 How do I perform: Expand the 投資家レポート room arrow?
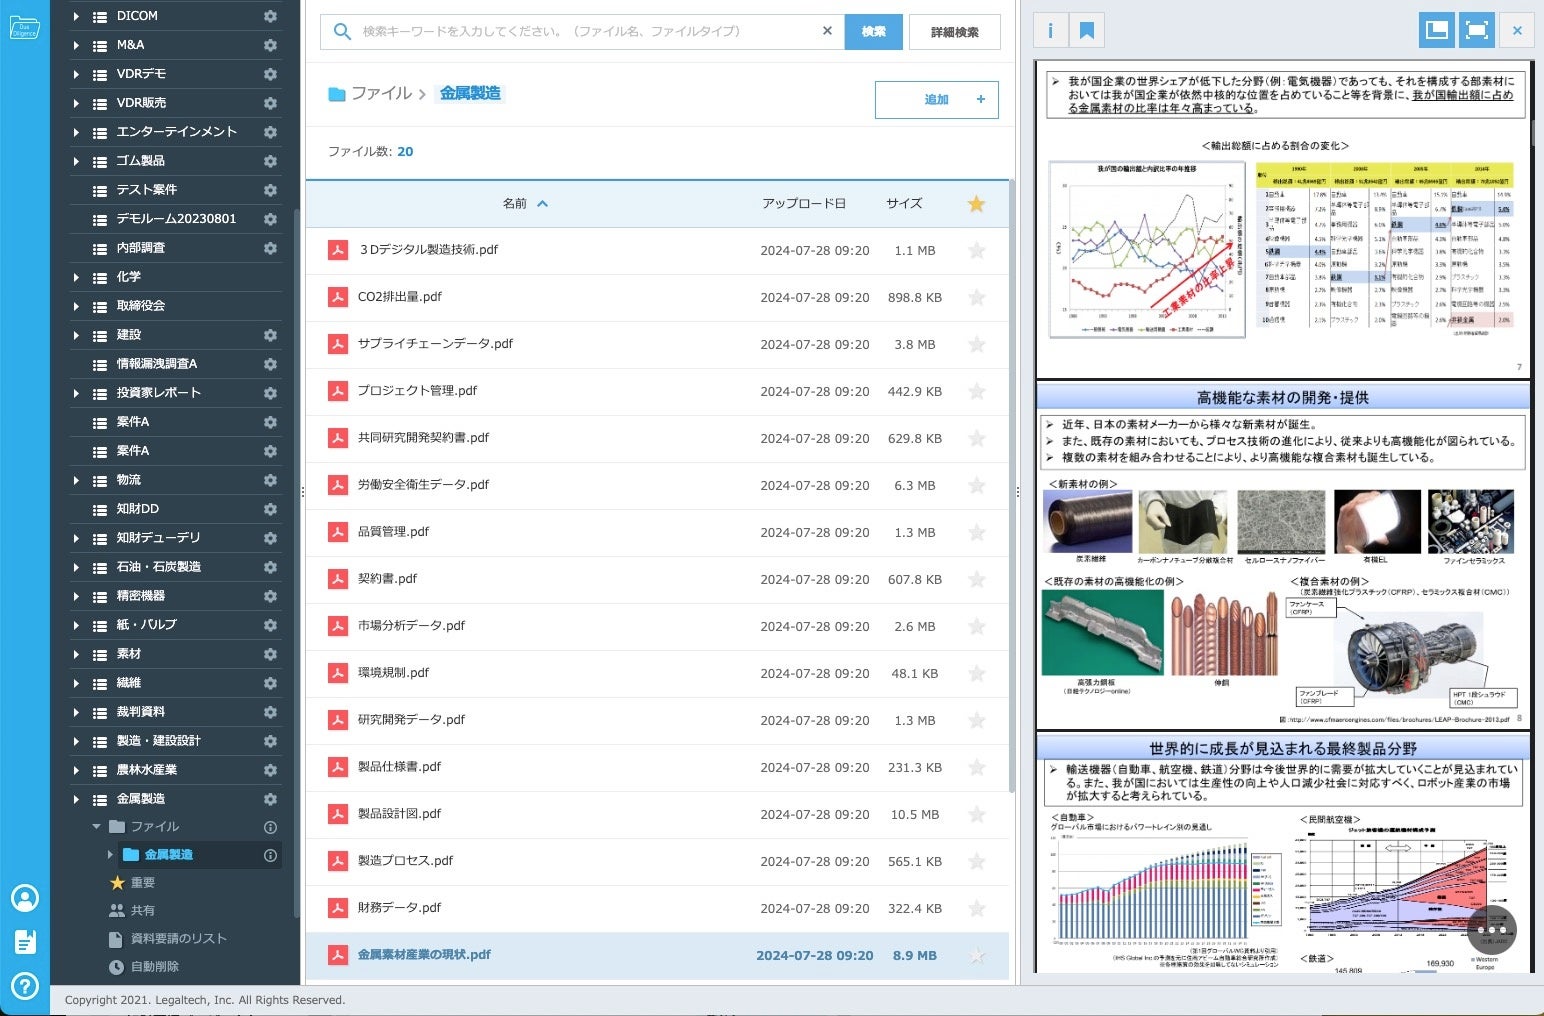[x=76, y=393]
